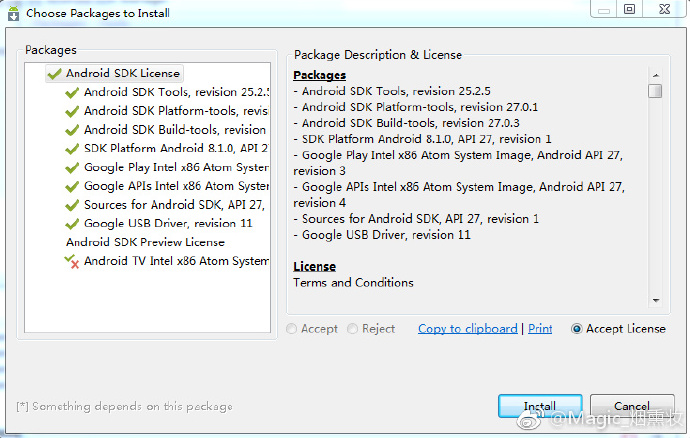Click the Cancel button

pyautogui.click(x=632, y=406)
